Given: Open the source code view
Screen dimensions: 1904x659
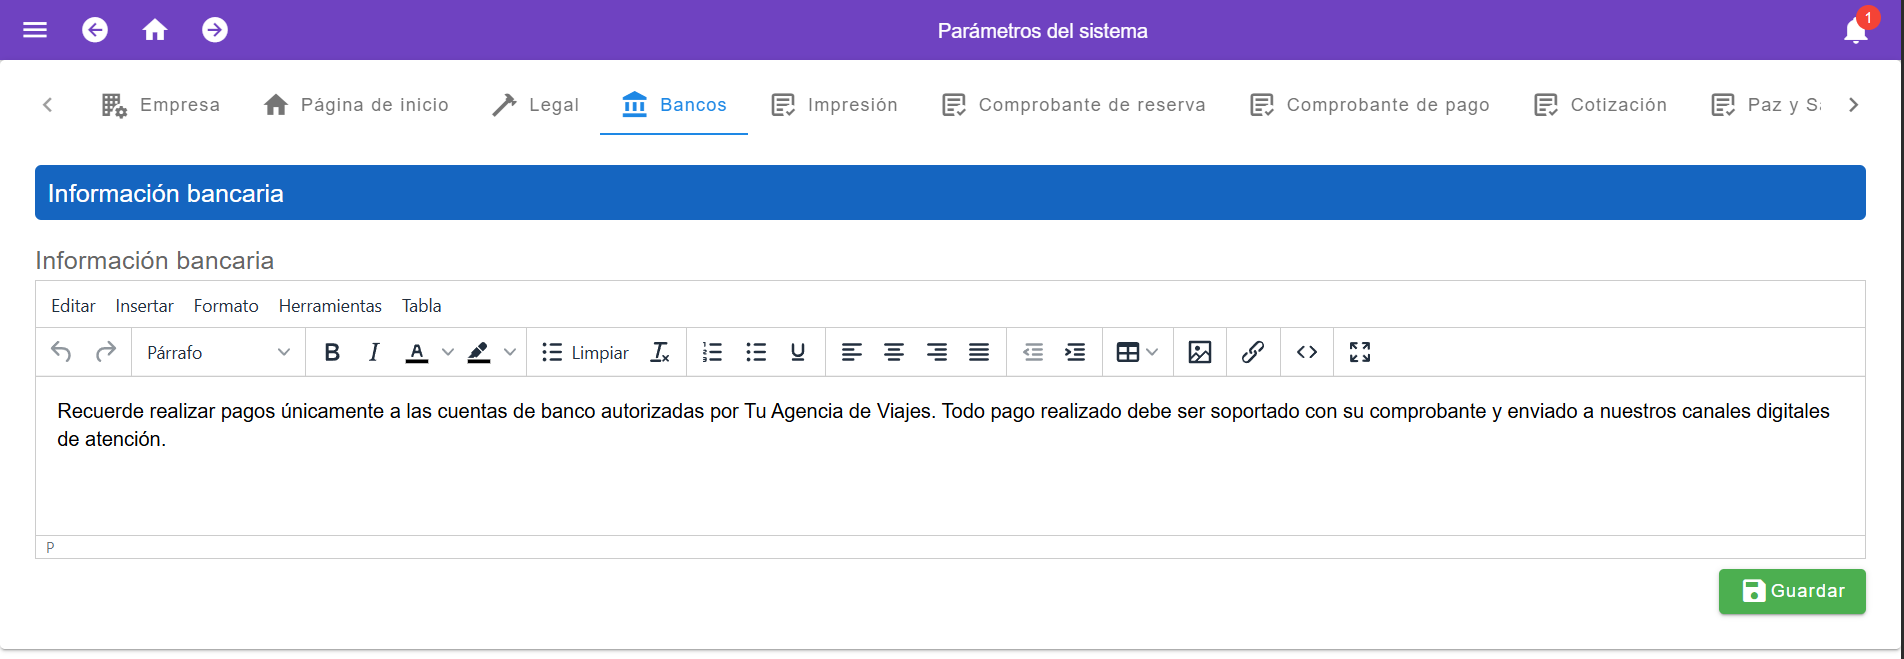Looking at the screenshot, I should click(x=1306, y=352).
